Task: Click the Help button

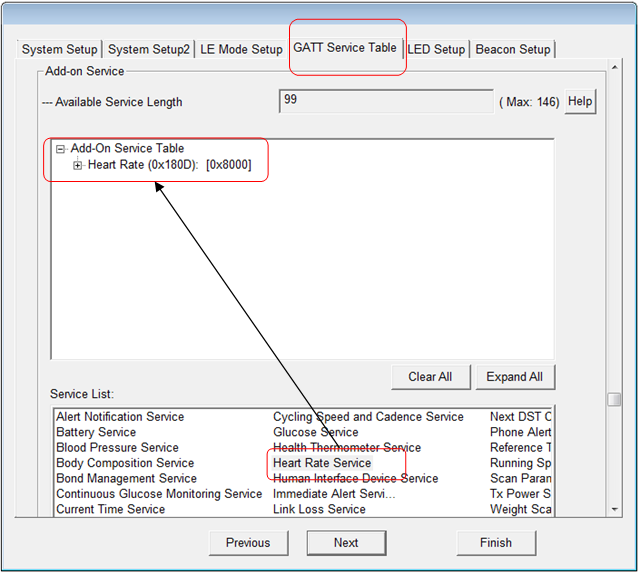Action: pyautogui.click(x=579, y=101)
